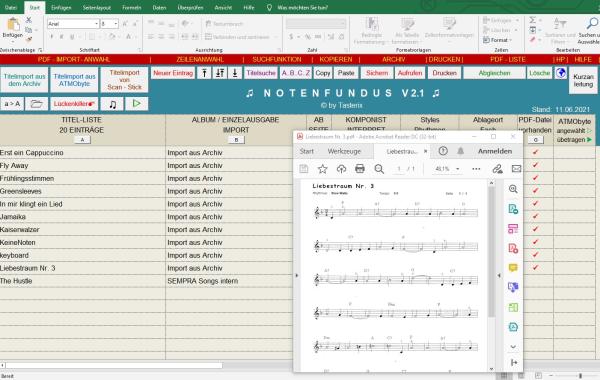Click the Excel horizontal scrollbar
Viewport: 600px width, 380px height.
[x=114, y=365]
